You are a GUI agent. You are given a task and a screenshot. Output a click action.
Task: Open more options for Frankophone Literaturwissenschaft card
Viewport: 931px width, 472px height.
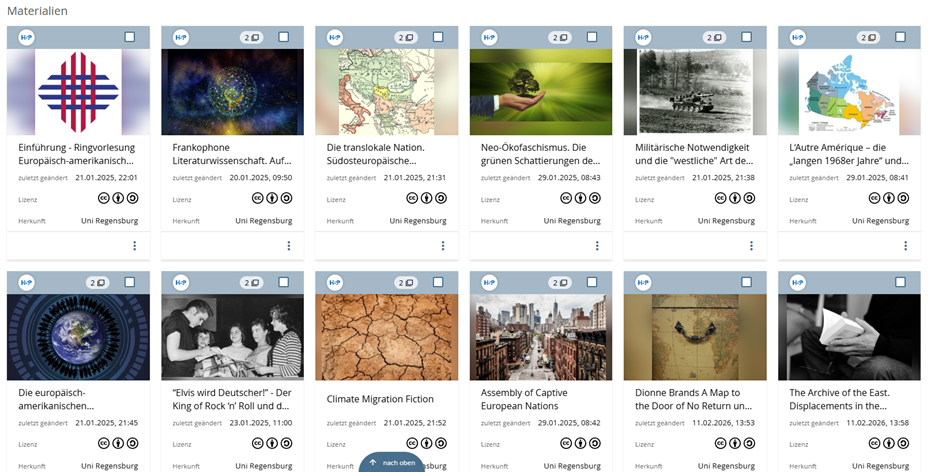[x=289, y=246]
